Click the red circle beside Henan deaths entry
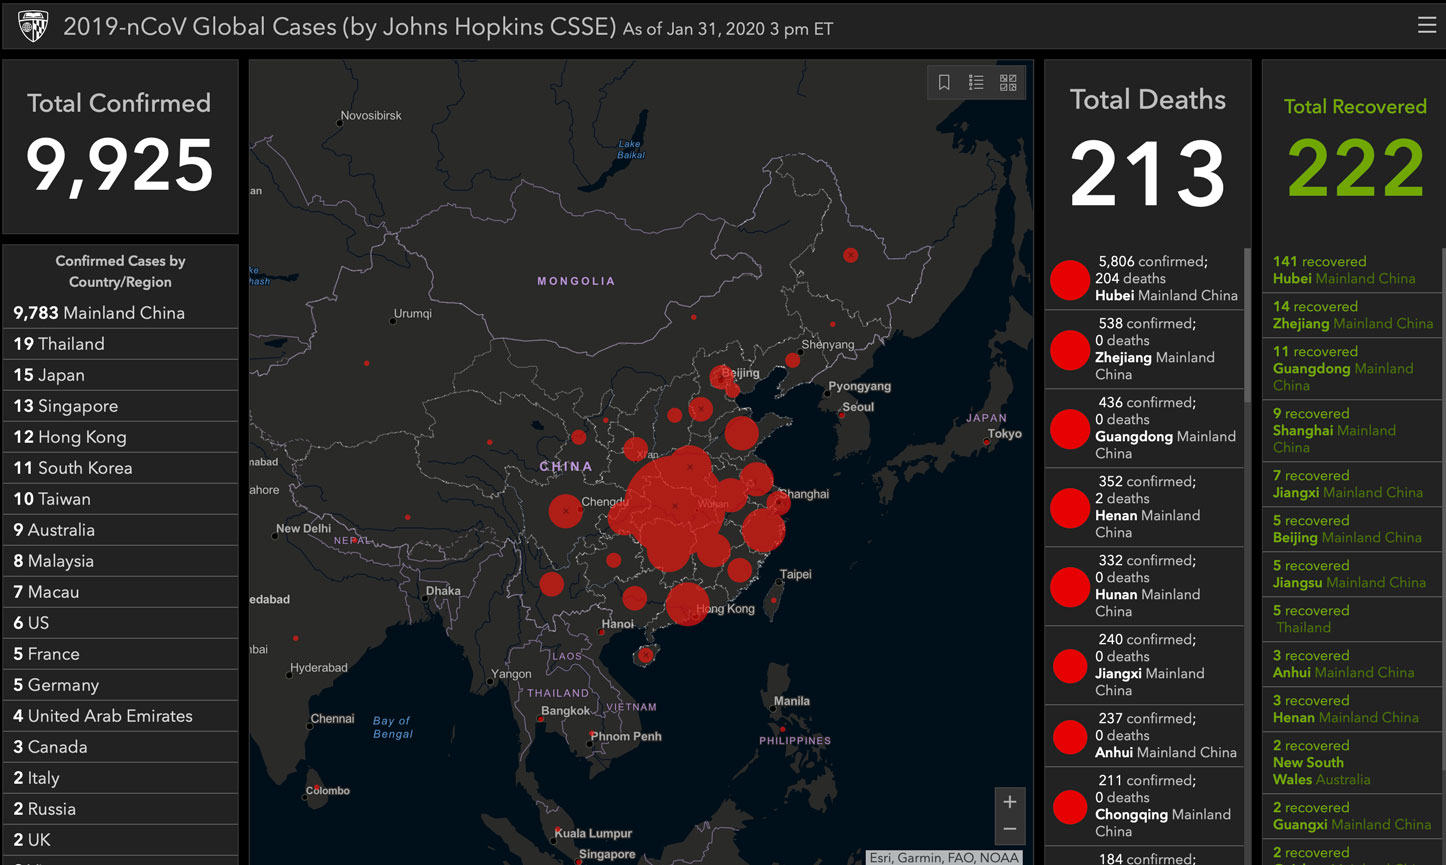This screenshot has height=865, width=1446. (x=1069, y=508)
